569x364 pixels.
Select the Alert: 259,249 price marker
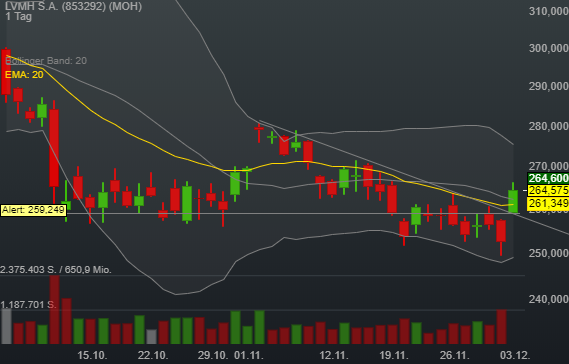click(x=33, y=210)
